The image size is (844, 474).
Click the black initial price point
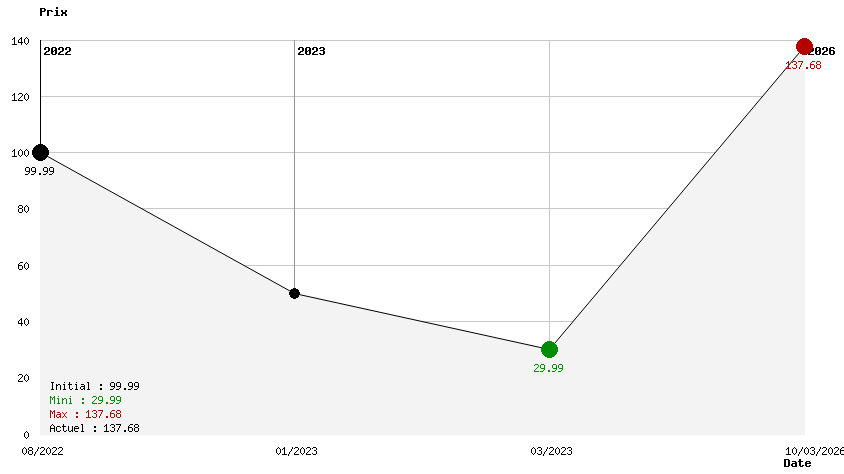click(40, 153)
